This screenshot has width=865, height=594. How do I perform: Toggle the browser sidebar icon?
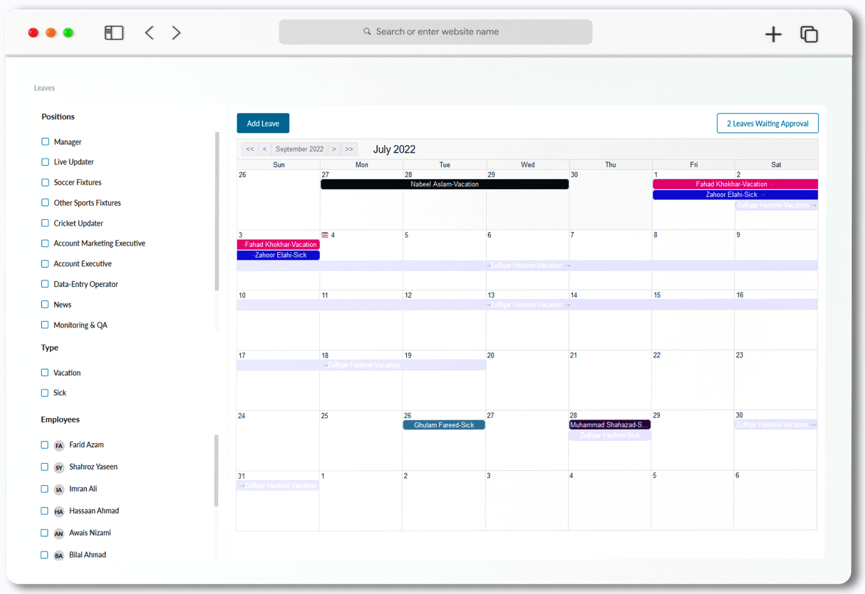tap(113, 32)
